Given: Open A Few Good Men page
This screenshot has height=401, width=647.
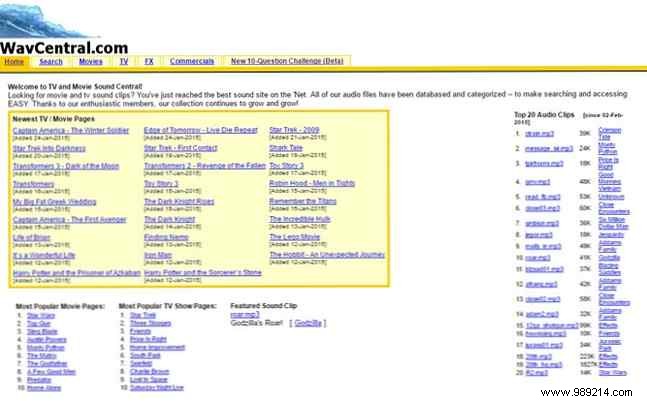Looking at the screenshot, I should [x=51, y=372].
